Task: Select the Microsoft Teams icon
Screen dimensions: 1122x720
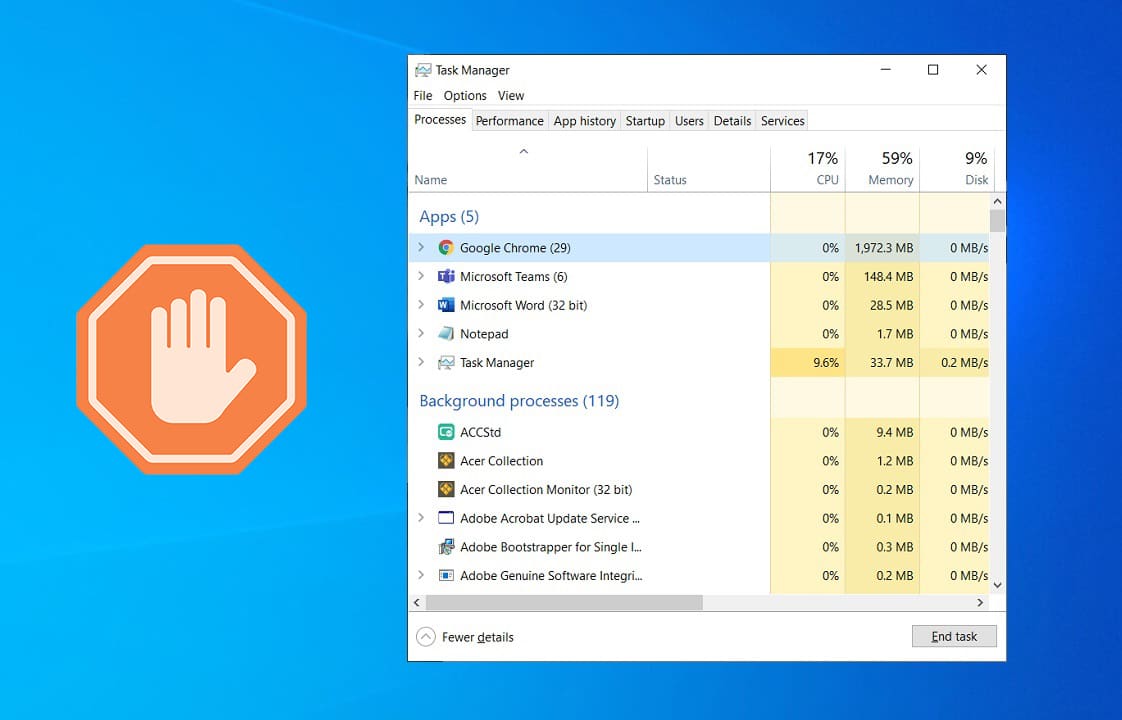Action: (x=446, y=276)
